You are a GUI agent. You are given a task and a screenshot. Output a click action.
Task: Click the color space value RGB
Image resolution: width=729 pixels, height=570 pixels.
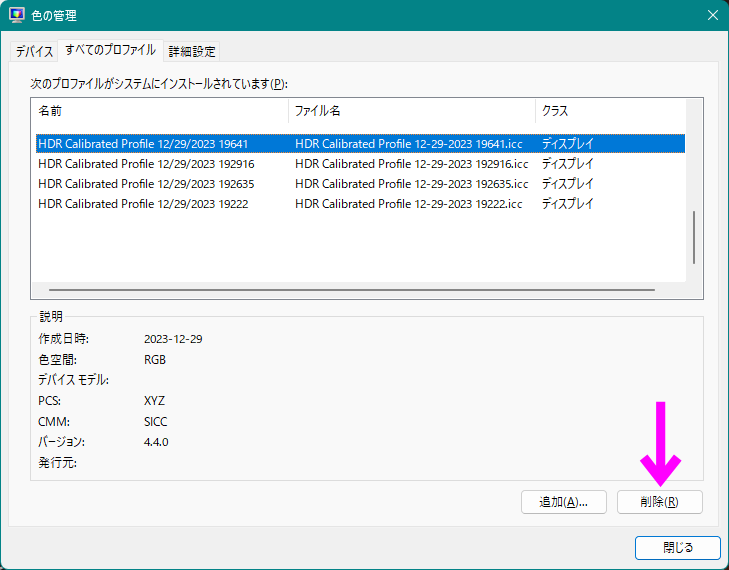155,360
